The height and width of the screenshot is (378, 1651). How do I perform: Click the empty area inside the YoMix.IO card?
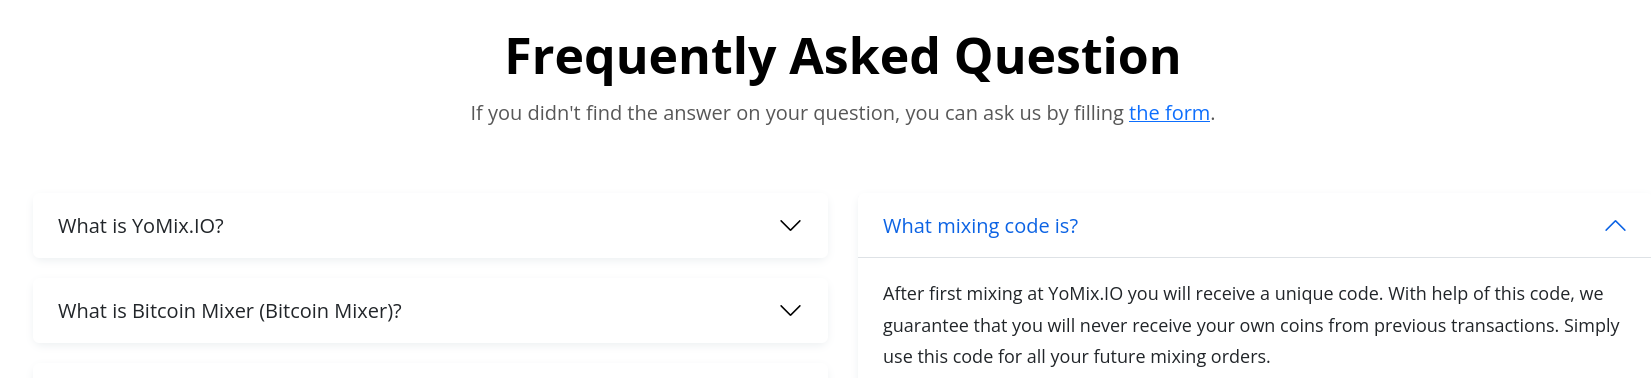[x=500, y=226]
